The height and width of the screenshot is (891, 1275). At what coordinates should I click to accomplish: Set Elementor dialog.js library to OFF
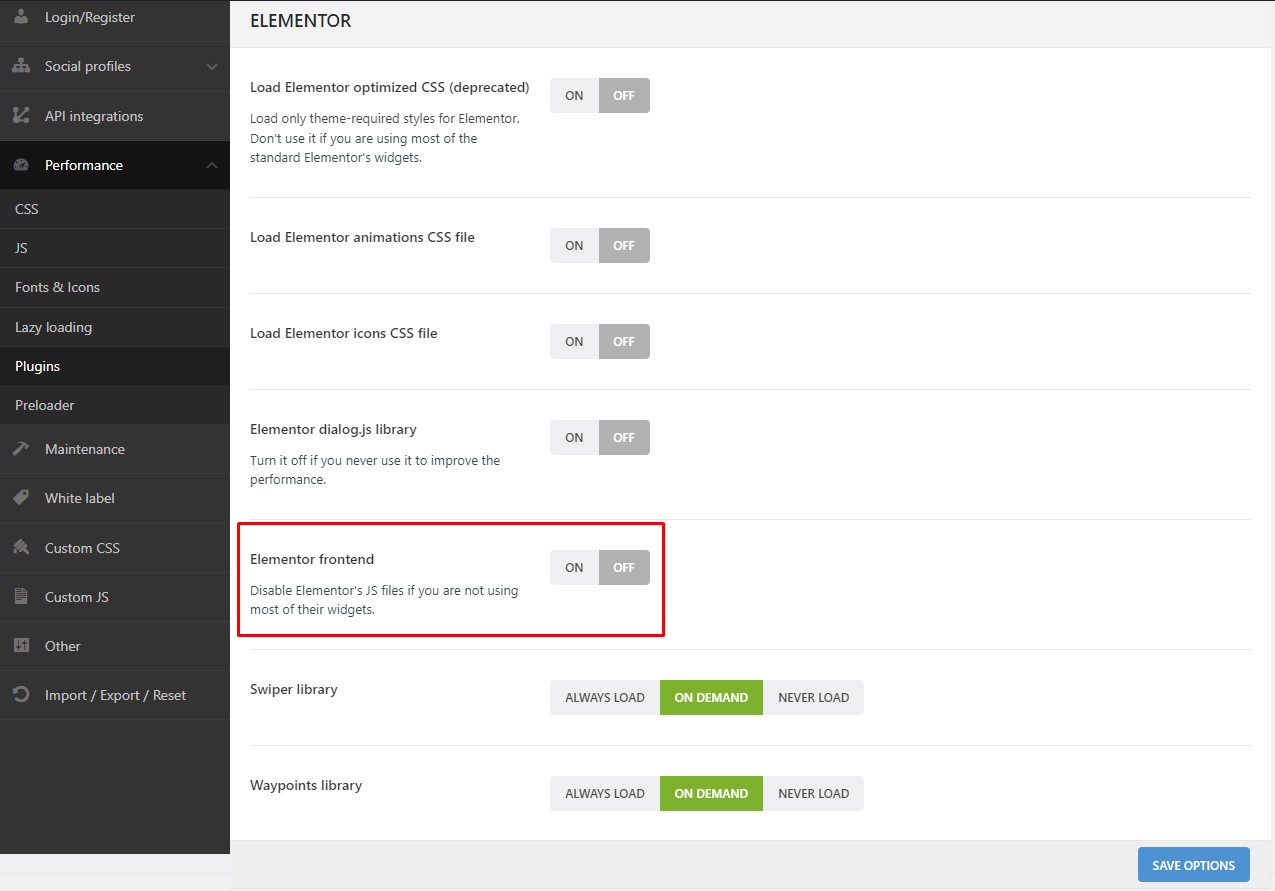[x=624, y=438]
